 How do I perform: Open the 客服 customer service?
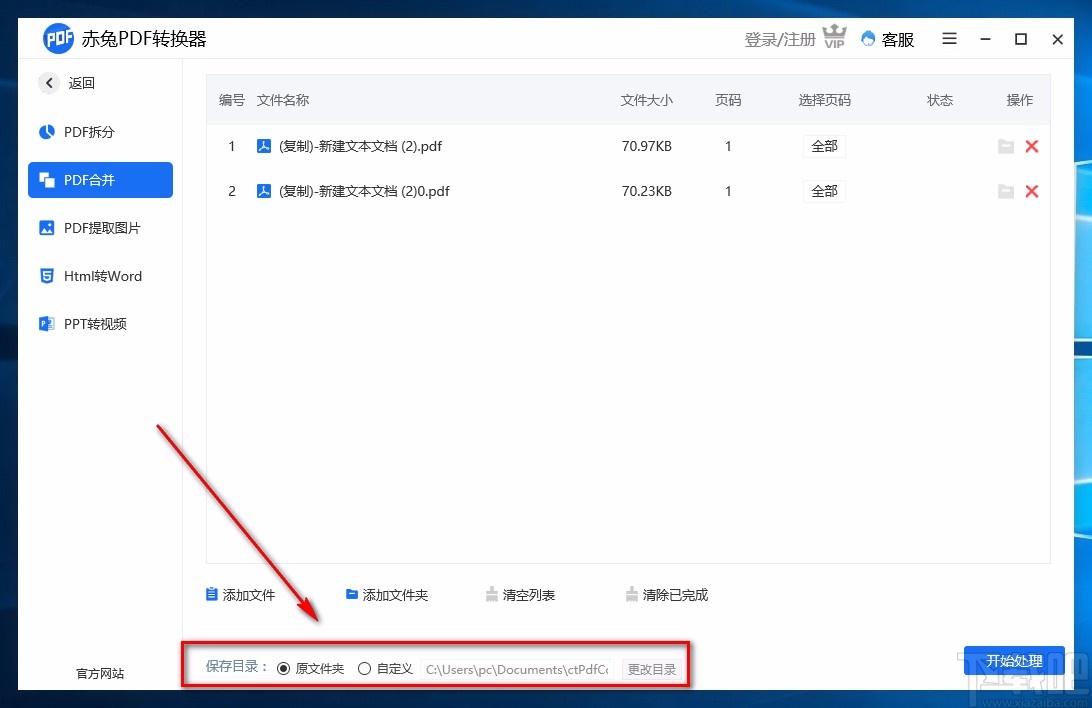[888, 39]
